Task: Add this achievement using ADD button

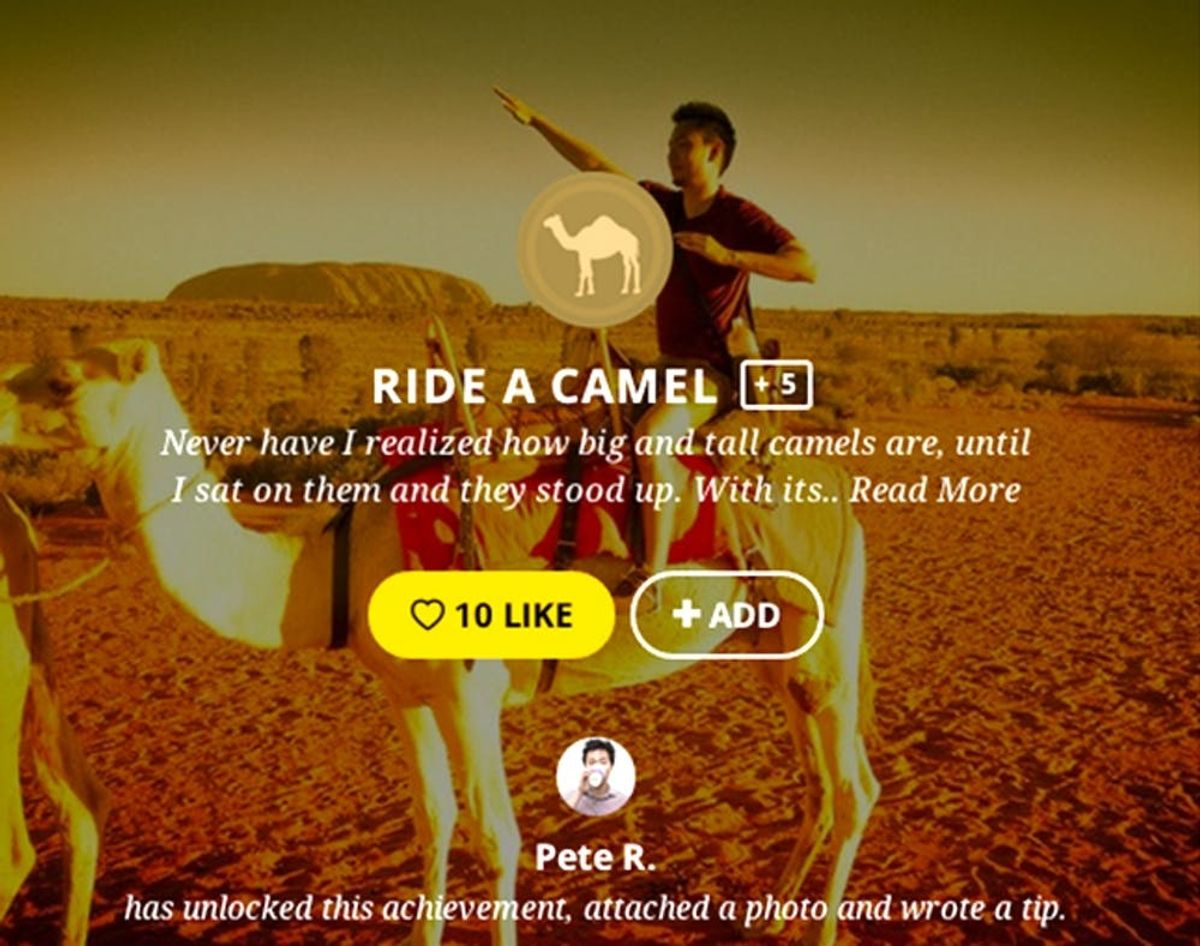Action: point(727,615)
